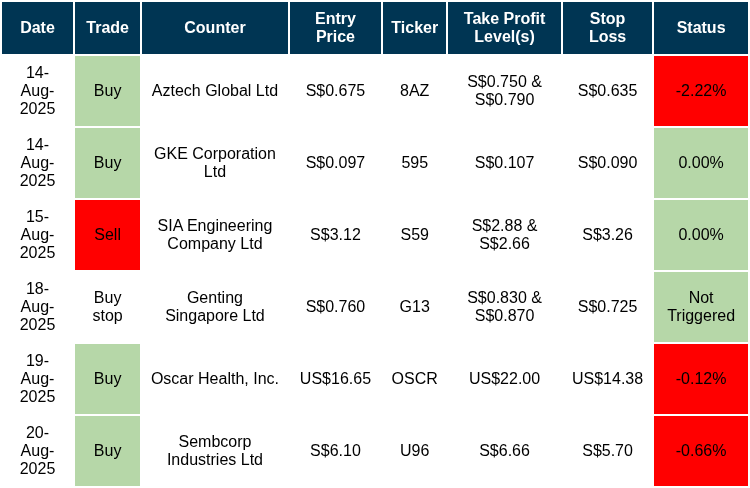Click the Entry Price column header

335,28
